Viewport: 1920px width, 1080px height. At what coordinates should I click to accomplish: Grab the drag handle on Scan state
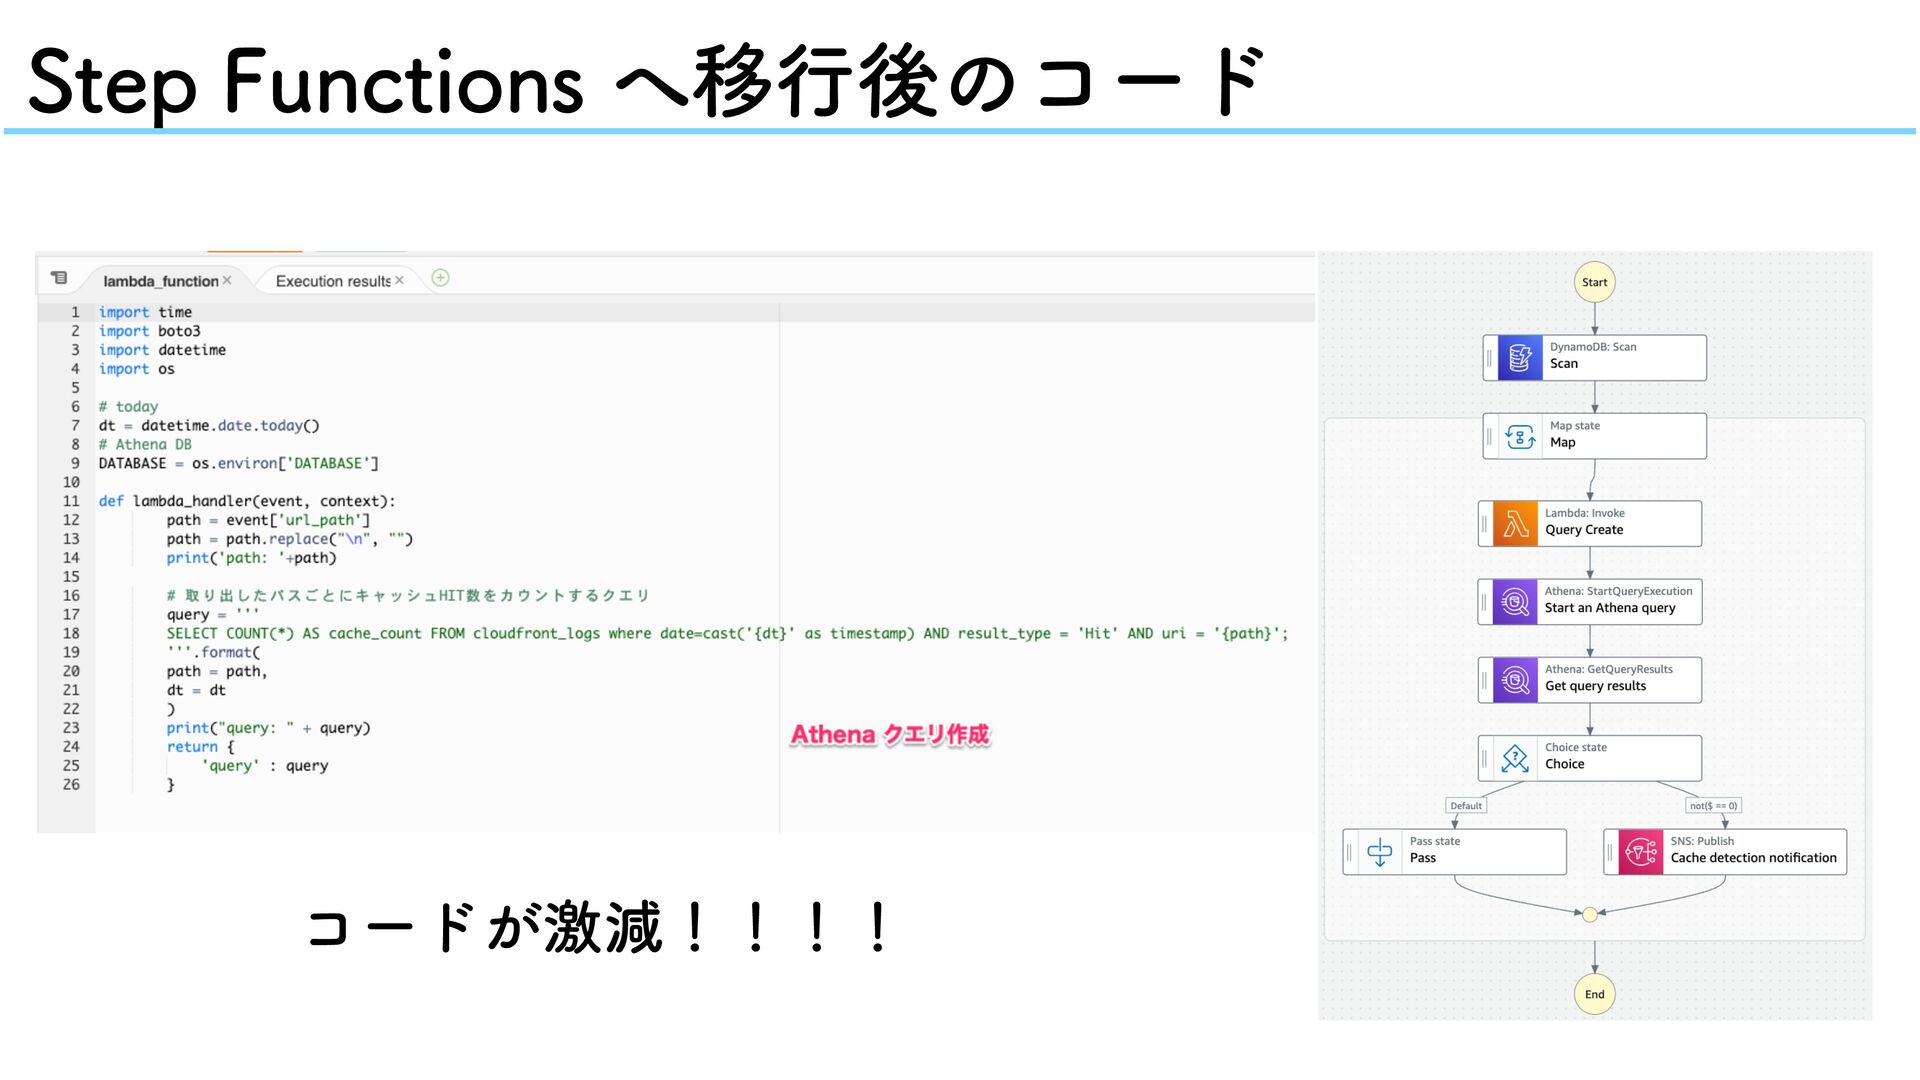(x=1489, y=358)
